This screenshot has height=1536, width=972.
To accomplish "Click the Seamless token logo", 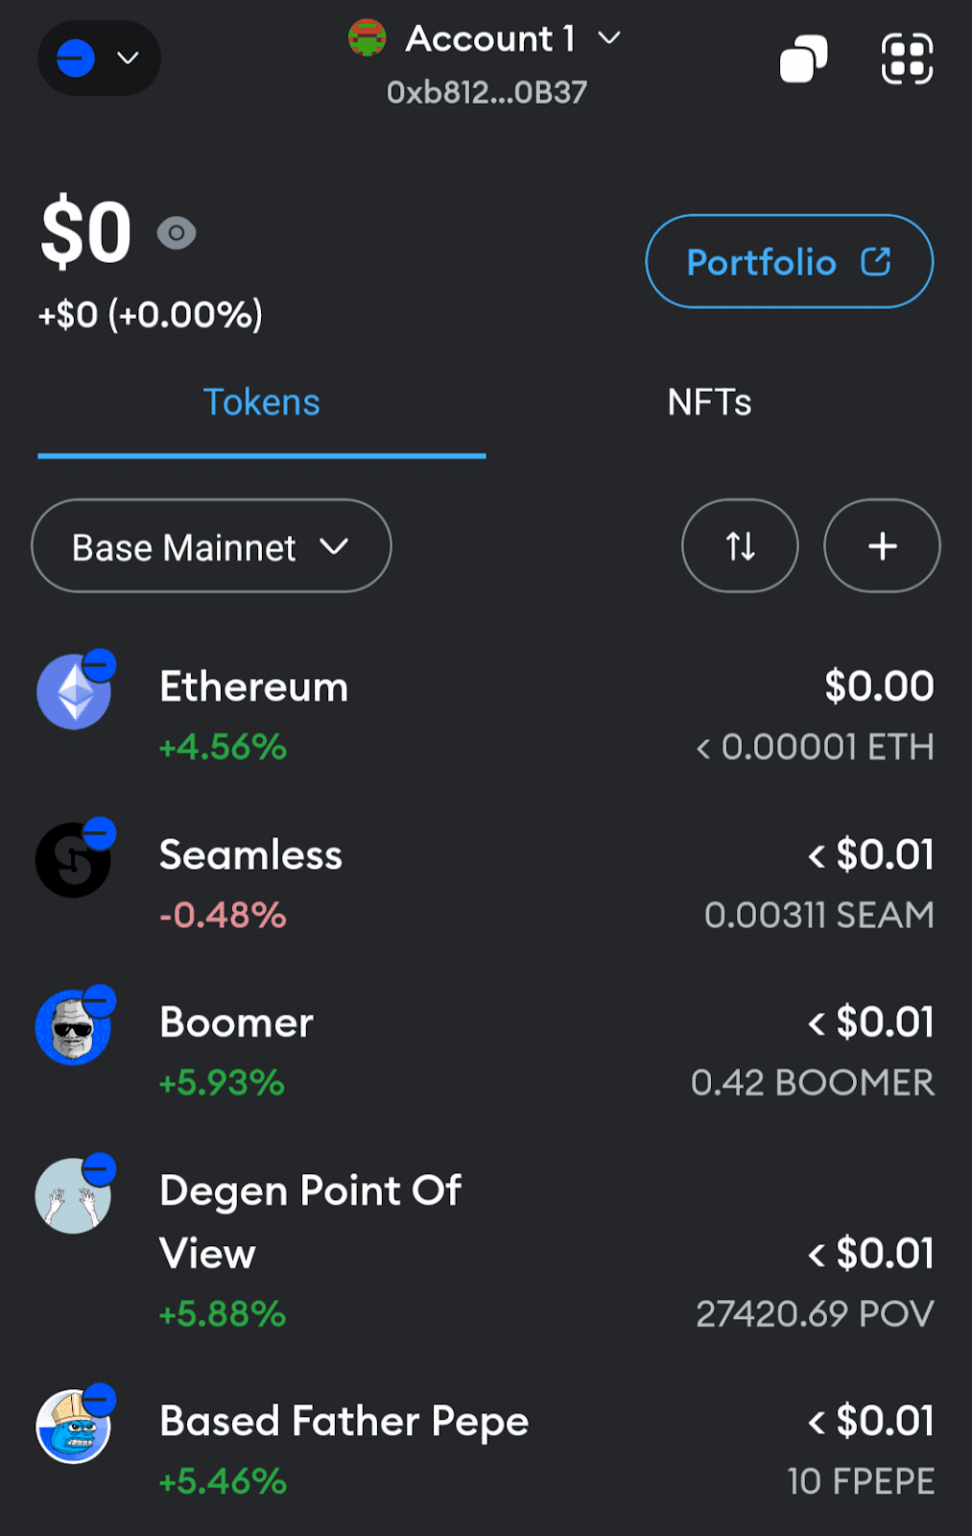I will (74, 860).
